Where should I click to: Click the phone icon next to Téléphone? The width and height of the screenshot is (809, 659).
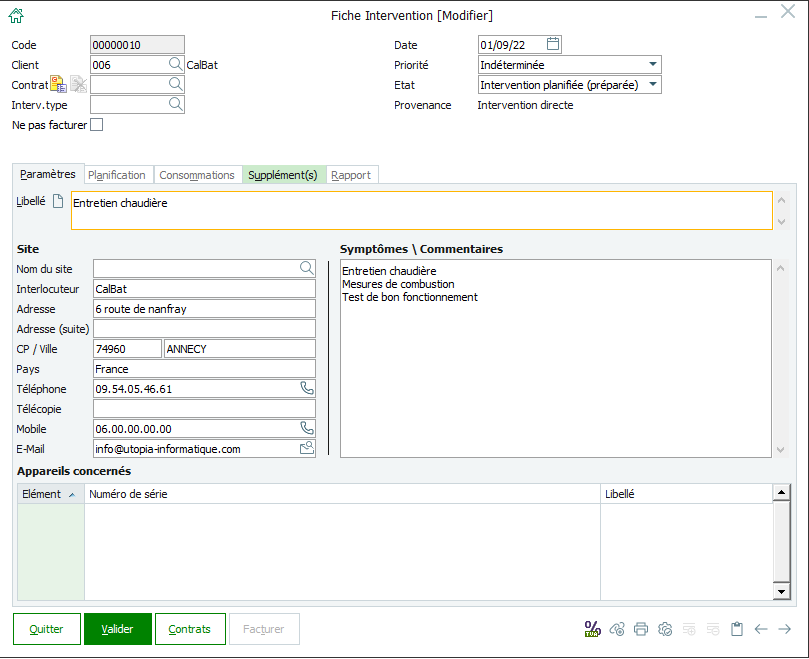(x=306, y=389)
